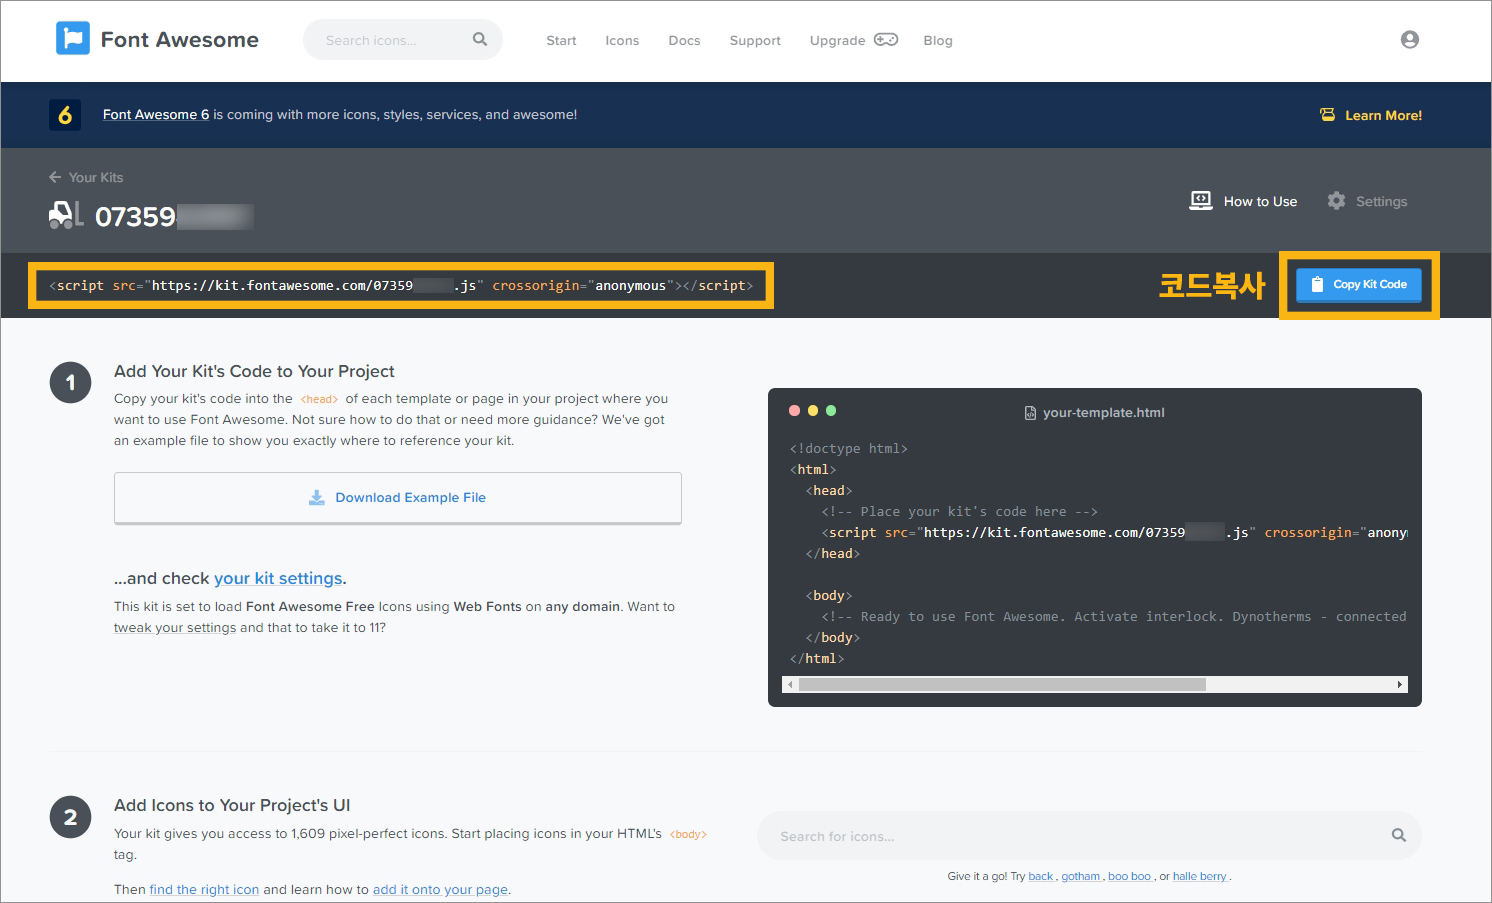
Task: Click the gamepad icon beside Upgrade
Action: coord(886,40)
